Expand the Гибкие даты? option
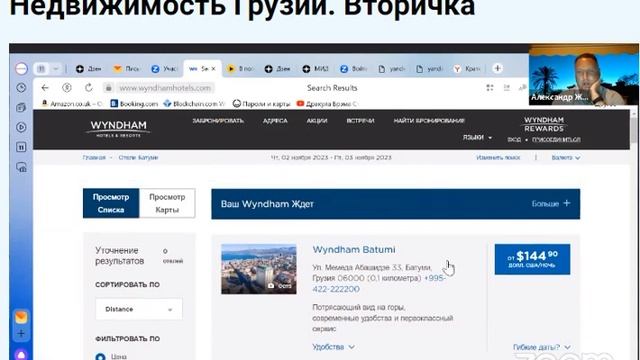This screenshot has height=360, width=640. tap(542, 347)
